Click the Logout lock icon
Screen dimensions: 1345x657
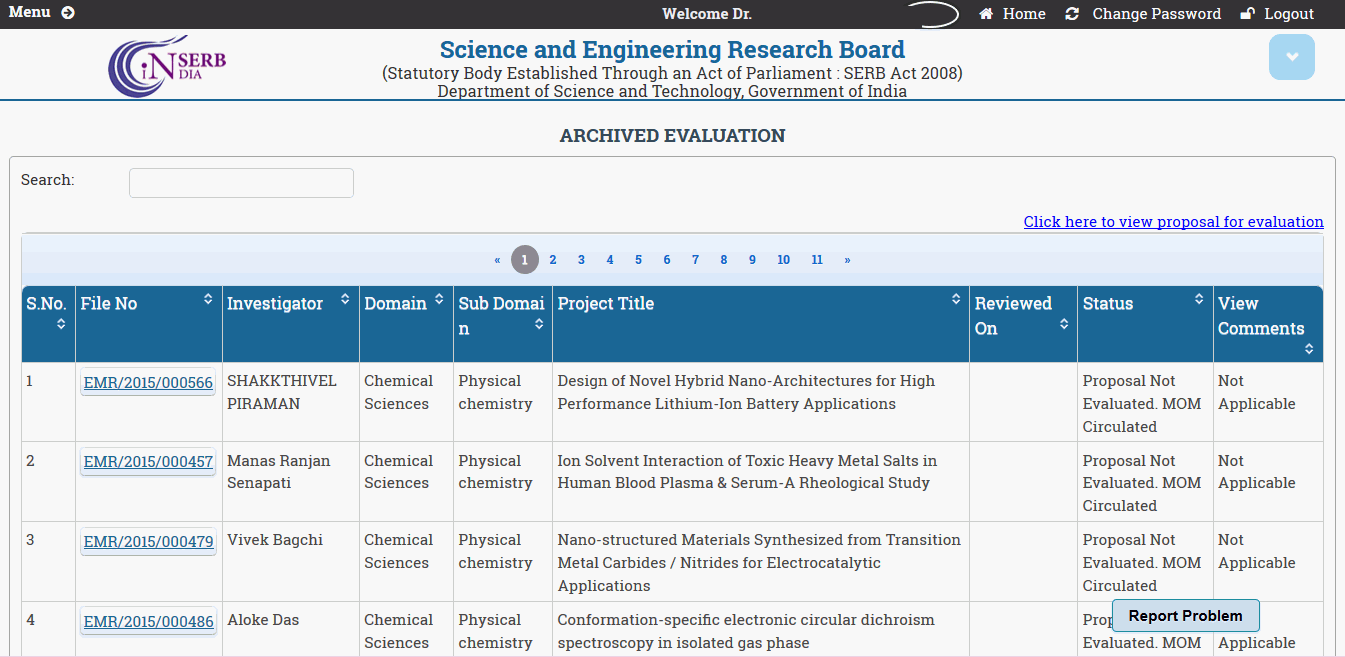tap(1247, 14)
